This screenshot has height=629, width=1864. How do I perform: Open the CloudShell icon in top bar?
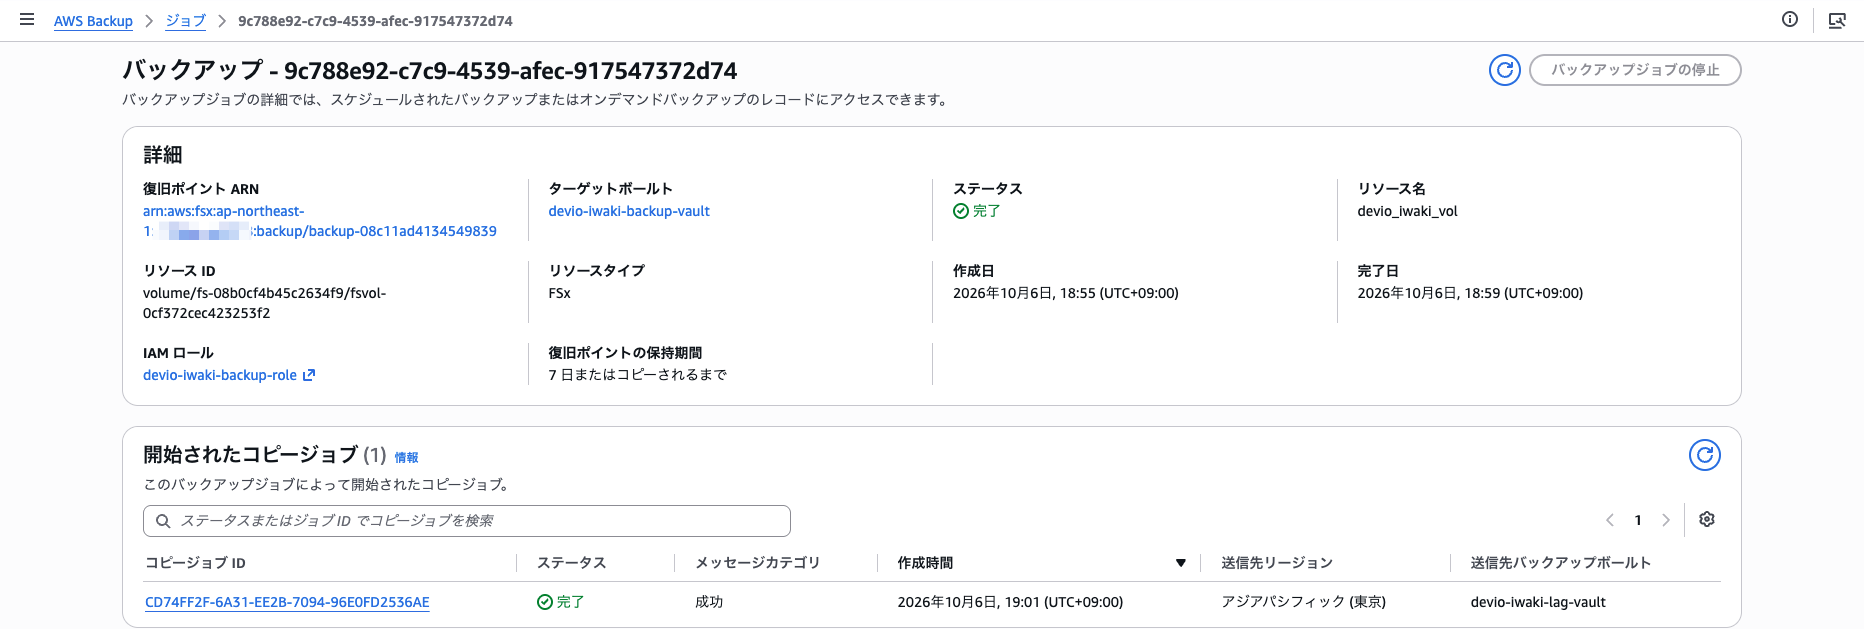point(1837,20)
